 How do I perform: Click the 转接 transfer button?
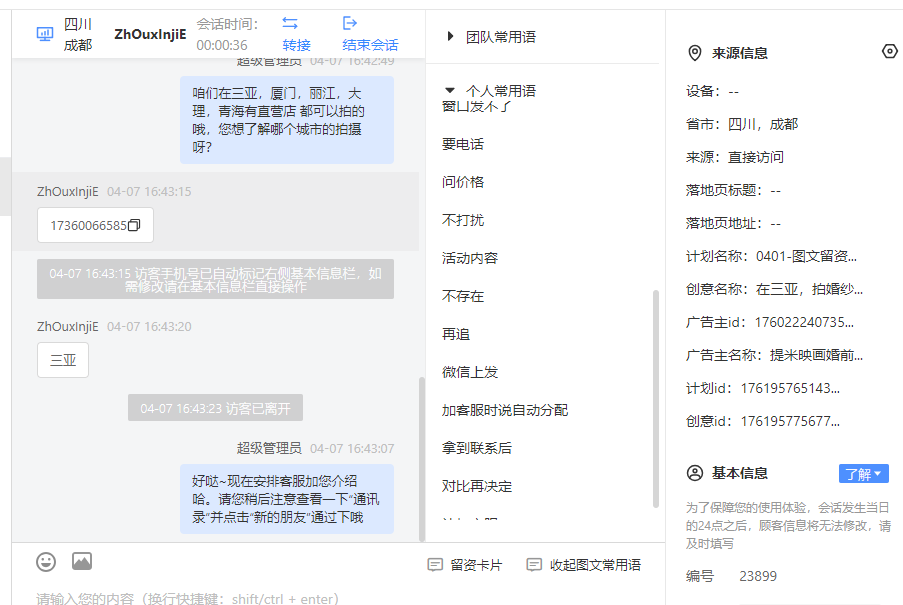click(x=297, y=45)
